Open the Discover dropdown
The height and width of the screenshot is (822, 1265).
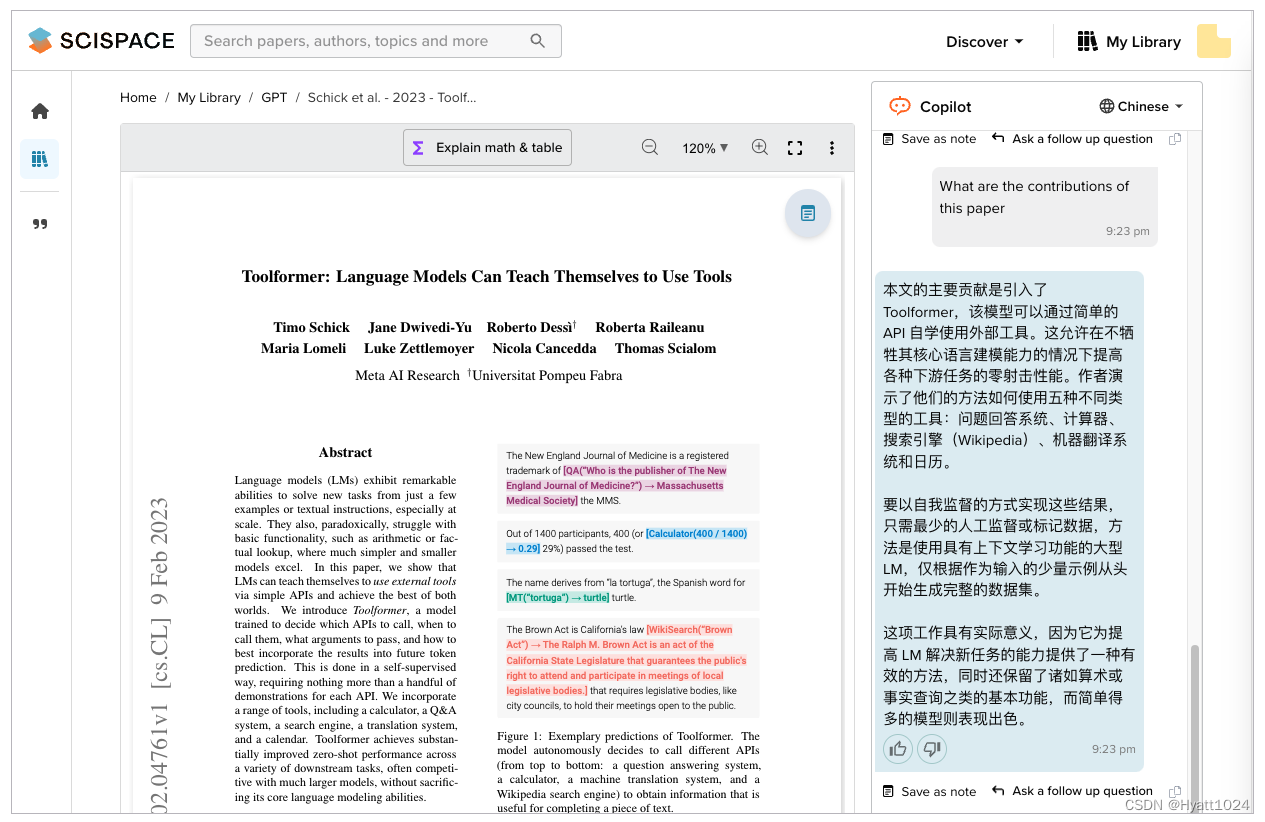(x=985, y=41)
